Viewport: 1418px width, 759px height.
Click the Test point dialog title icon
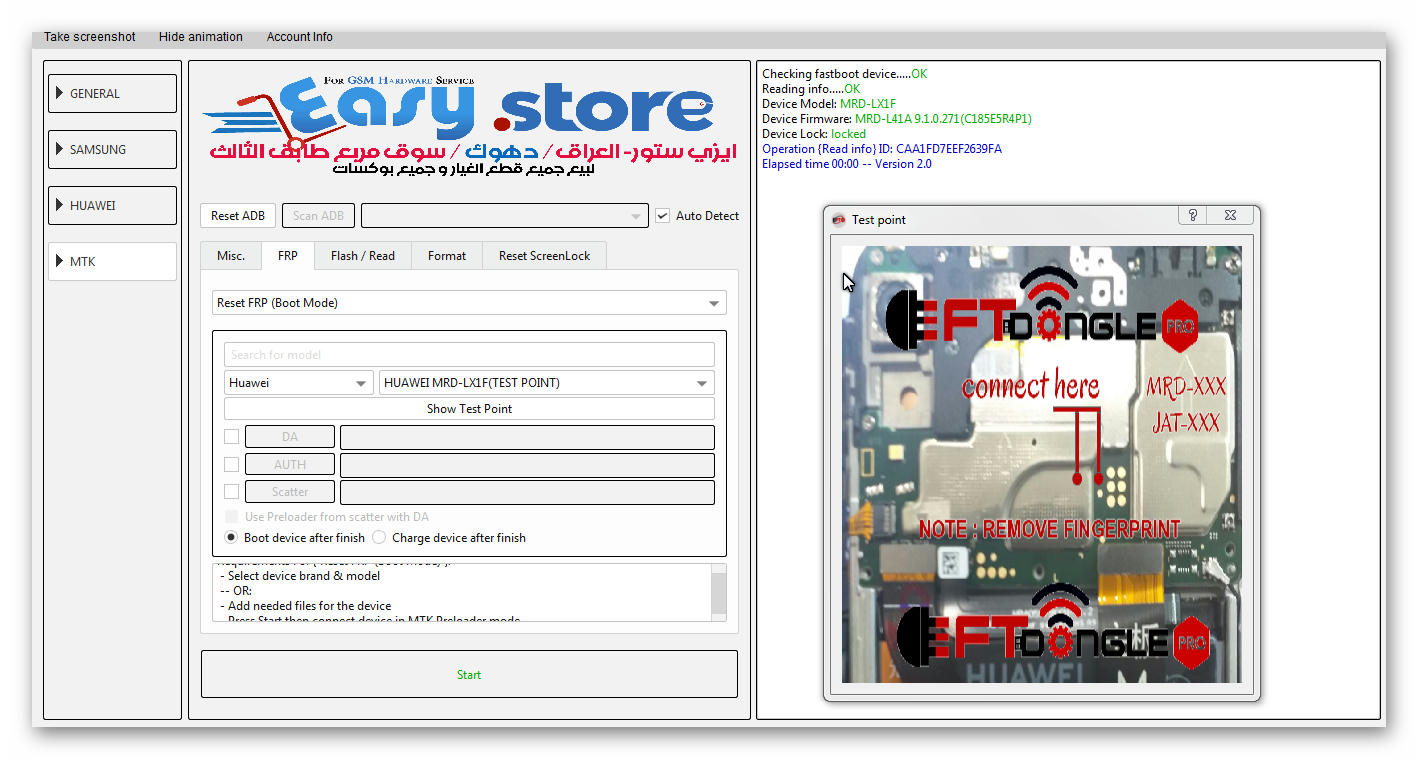click(839, 220)
